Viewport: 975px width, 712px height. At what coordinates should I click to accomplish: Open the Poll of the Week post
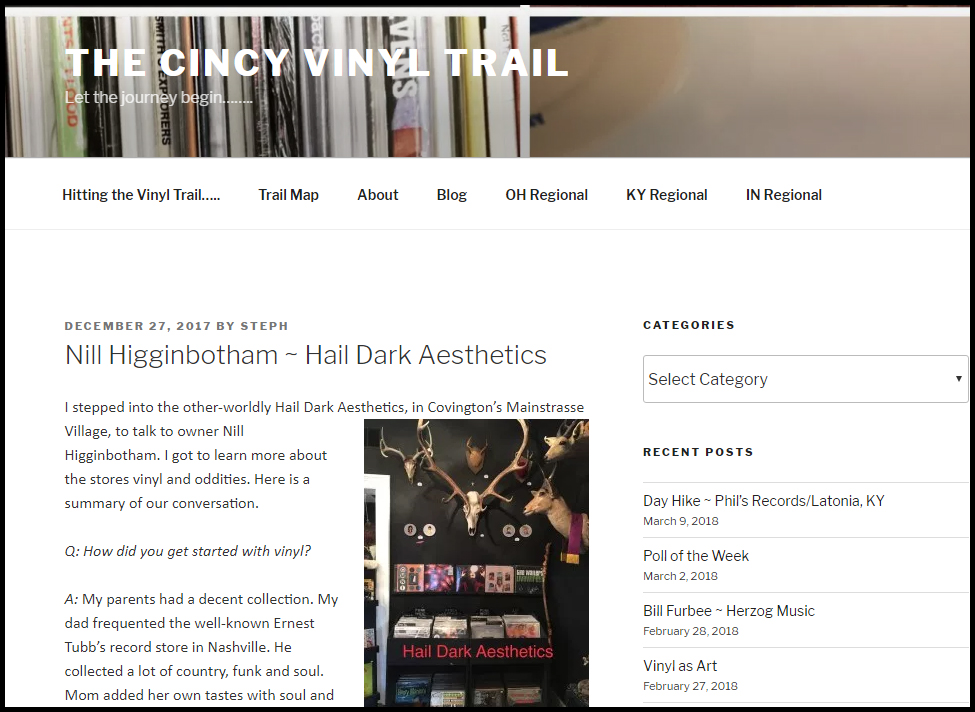696,555
